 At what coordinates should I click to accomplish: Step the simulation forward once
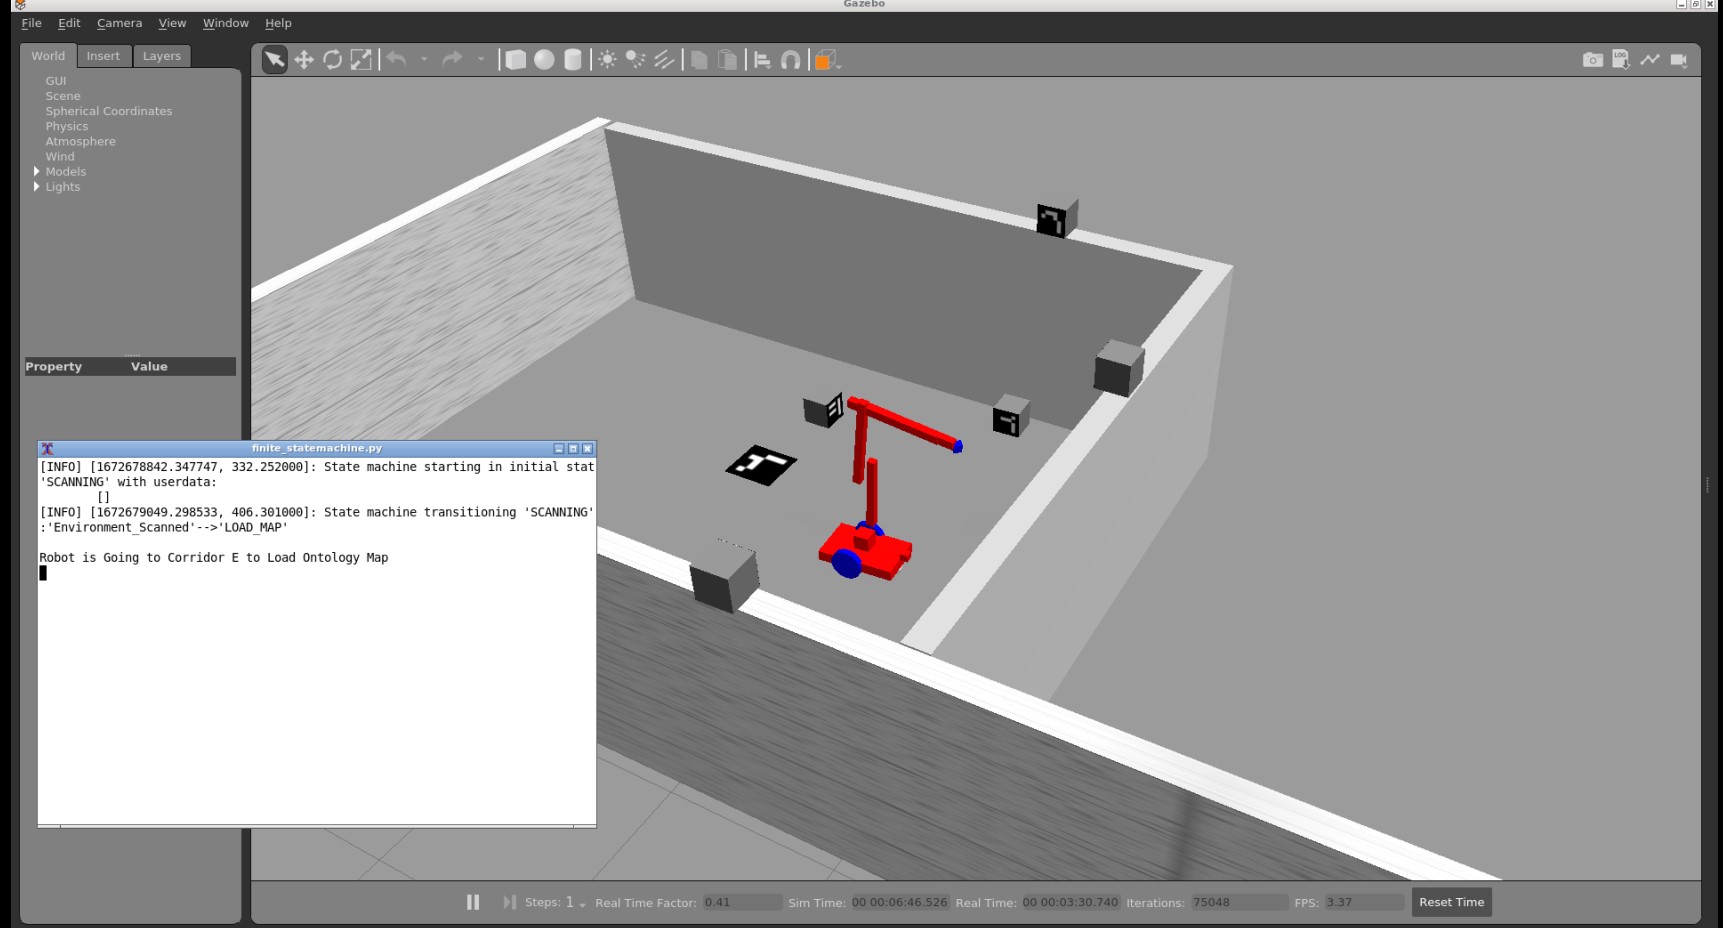pyautogui.click(x=510, y=902)
